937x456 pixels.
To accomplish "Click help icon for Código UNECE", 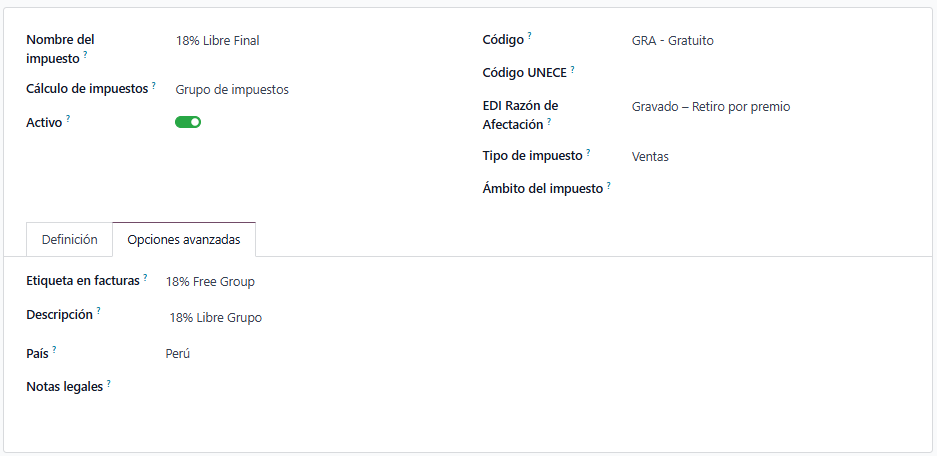I will [573, 69].
